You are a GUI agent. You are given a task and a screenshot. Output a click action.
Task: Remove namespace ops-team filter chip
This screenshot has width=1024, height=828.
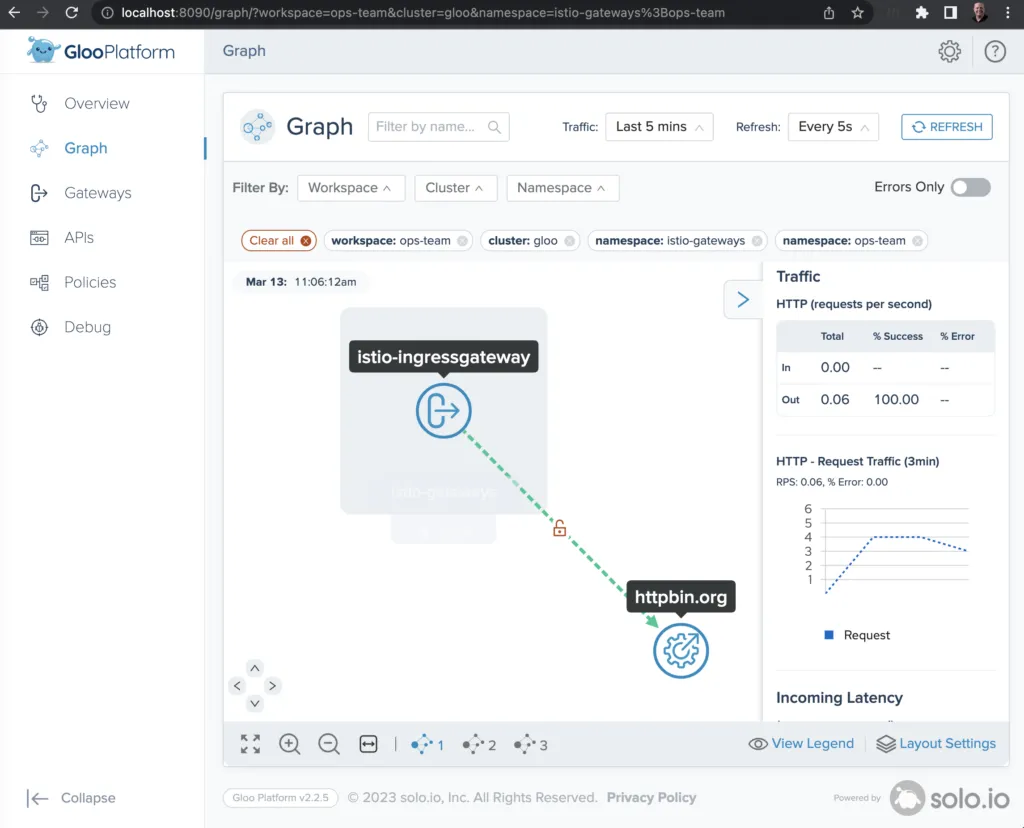[918, 241]
